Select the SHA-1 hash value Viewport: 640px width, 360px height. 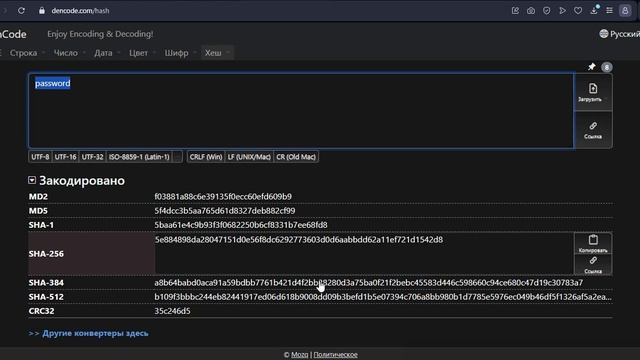point(241,225)
